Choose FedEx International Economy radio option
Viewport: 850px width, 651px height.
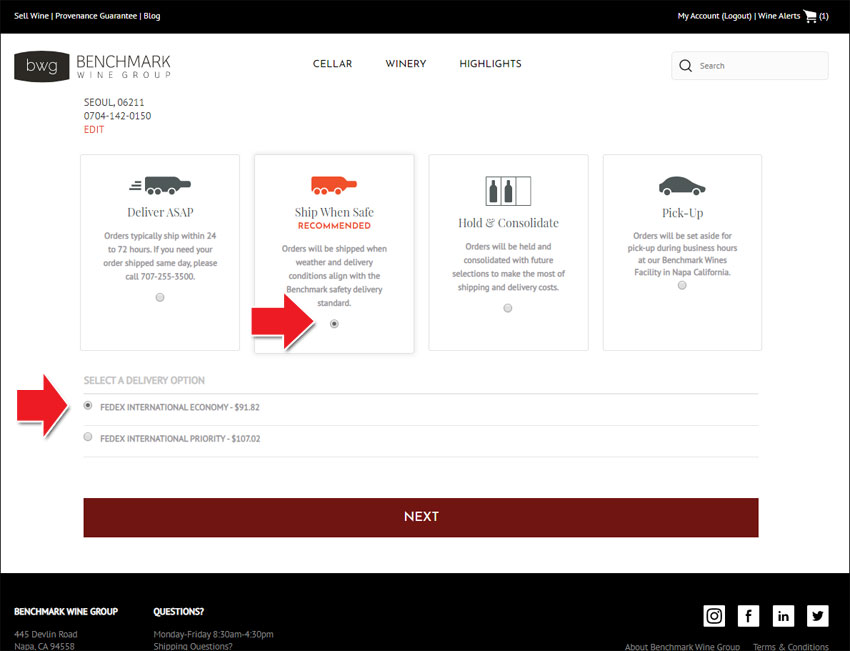(88, 405)
